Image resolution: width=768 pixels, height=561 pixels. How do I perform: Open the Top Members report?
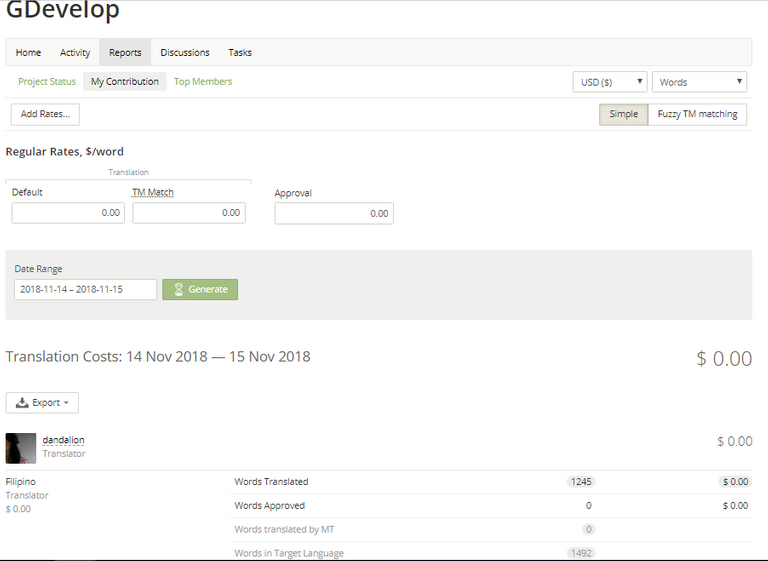pyautogui.click(x=203, y=82)
